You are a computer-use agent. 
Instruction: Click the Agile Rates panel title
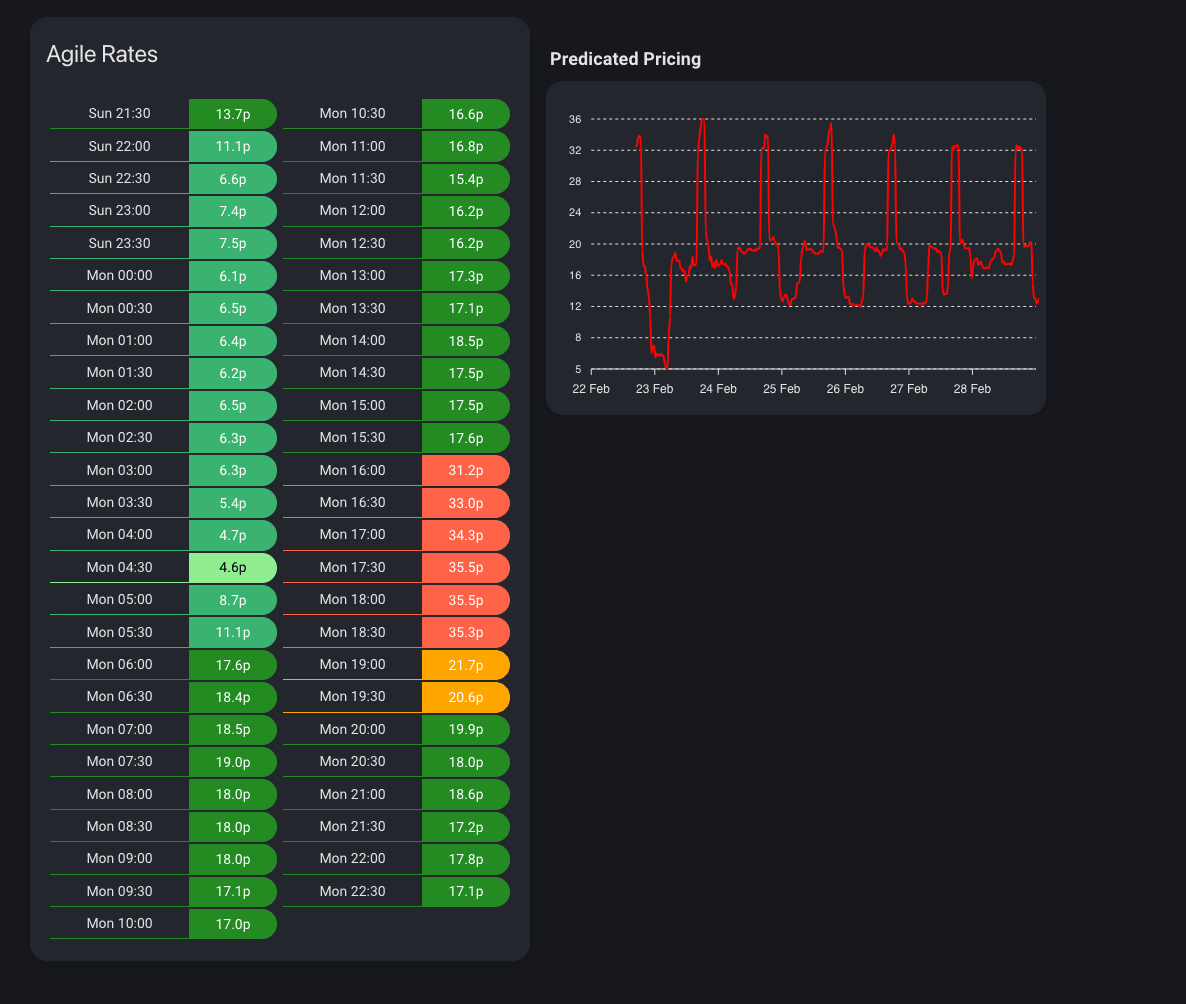pyautogui.click(x=101, y=54)
